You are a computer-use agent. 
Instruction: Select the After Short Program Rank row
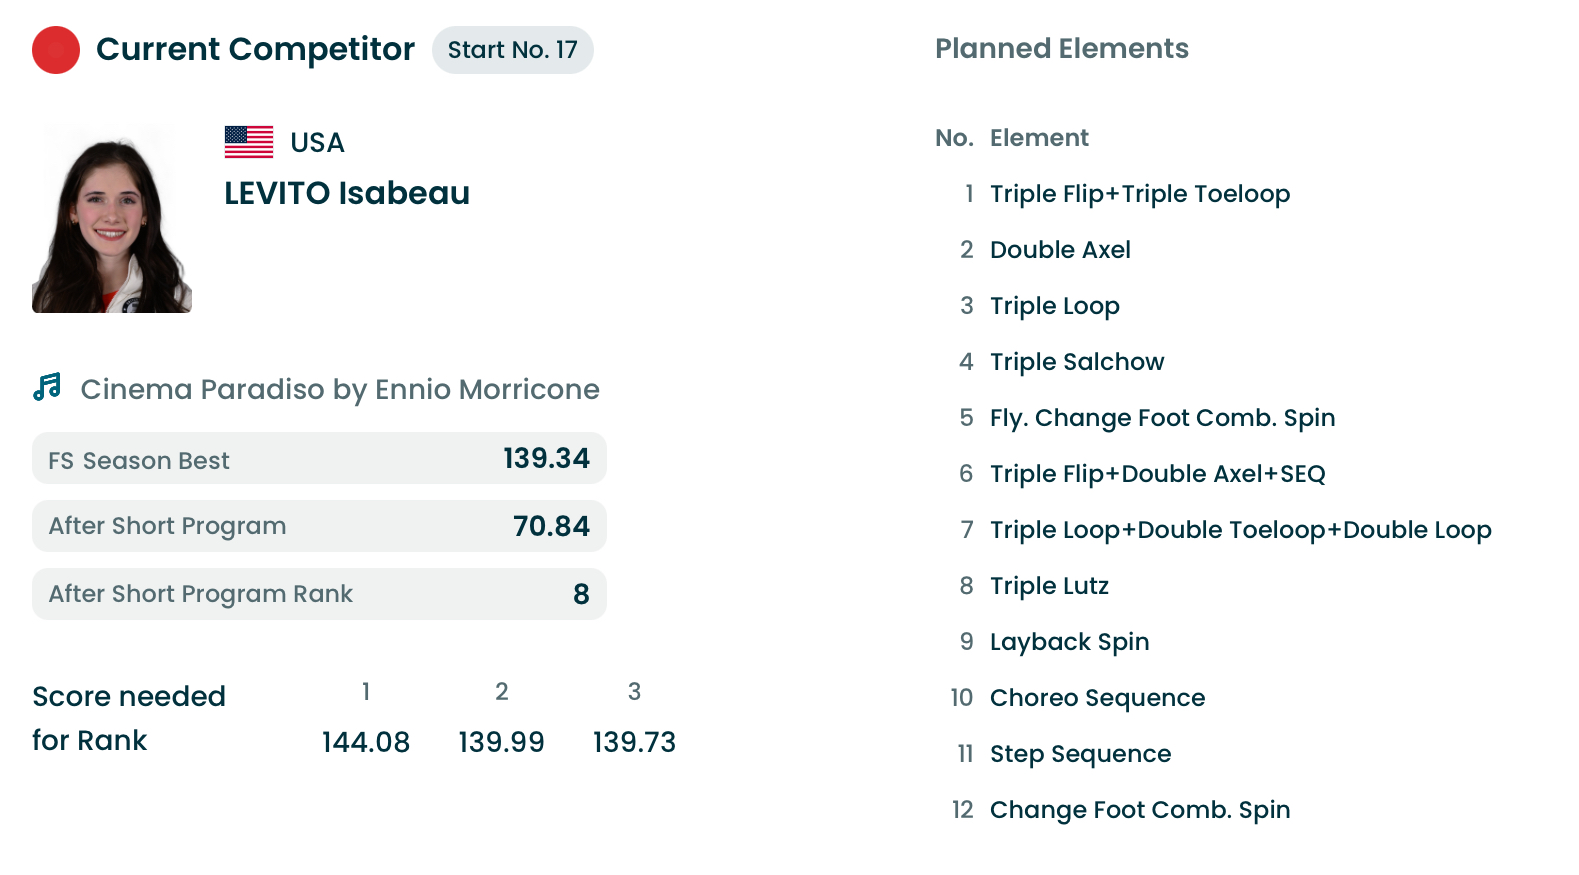click(x=319, y=594)
